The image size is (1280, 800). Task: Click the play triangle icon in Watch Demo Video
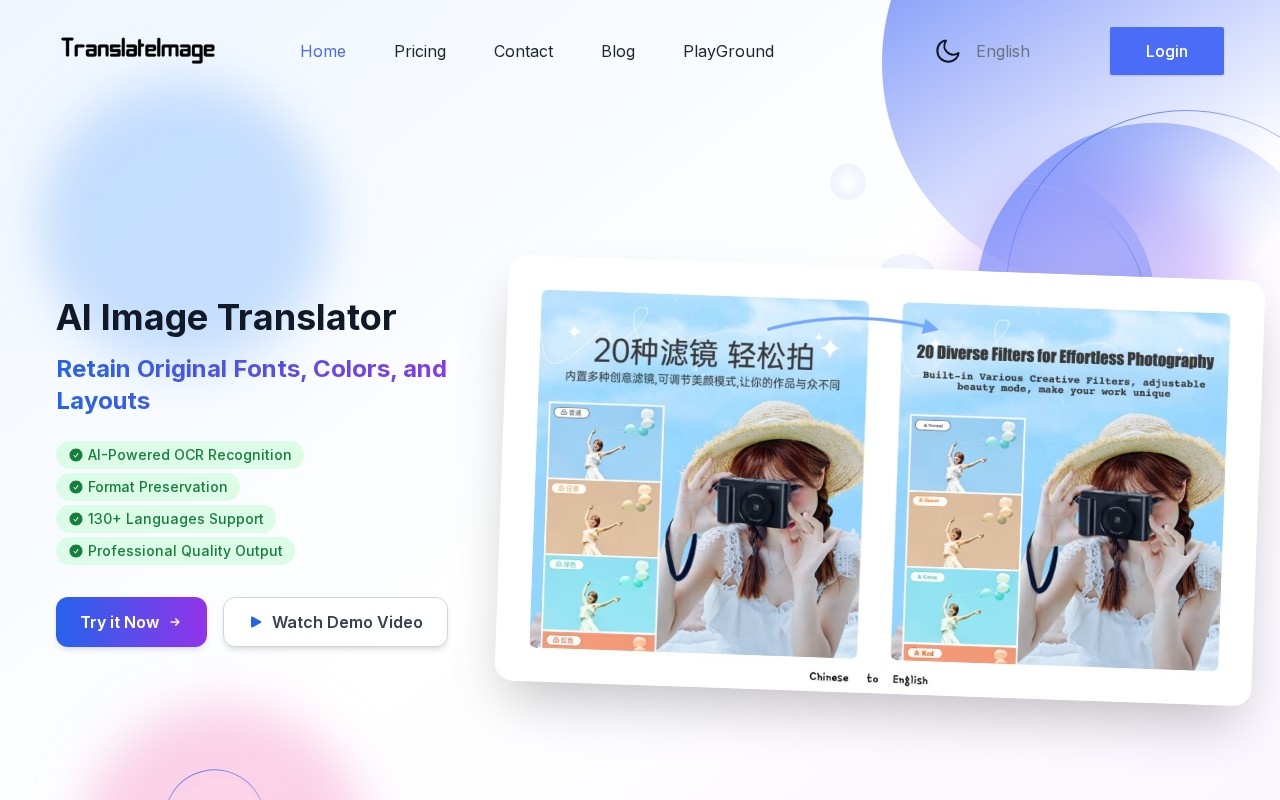click(256, 622)
